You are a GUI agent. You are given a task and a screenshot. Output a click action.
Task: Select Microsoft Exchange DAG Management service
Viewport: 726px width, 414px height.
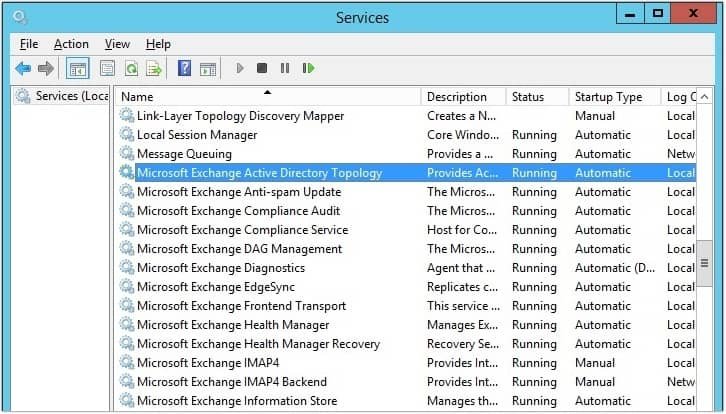pos(407,249)
